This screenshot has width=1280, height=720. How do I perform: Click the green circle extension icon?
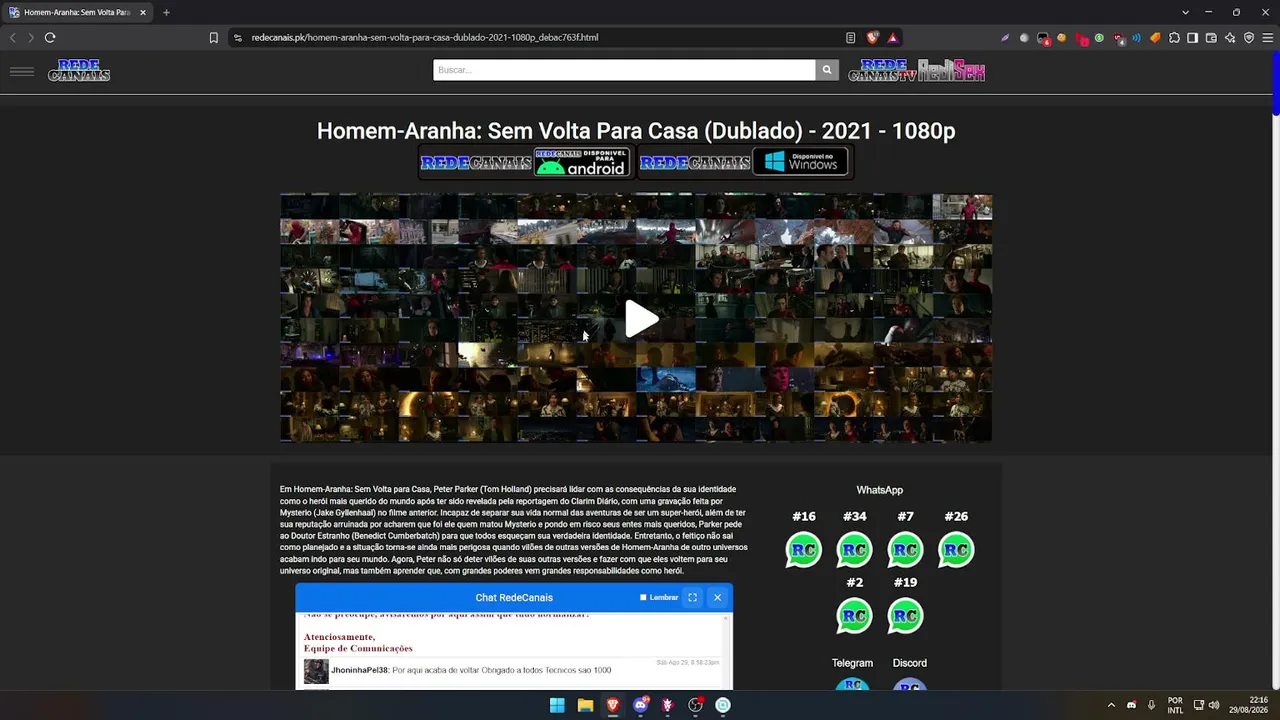(x=1099, y=38)
